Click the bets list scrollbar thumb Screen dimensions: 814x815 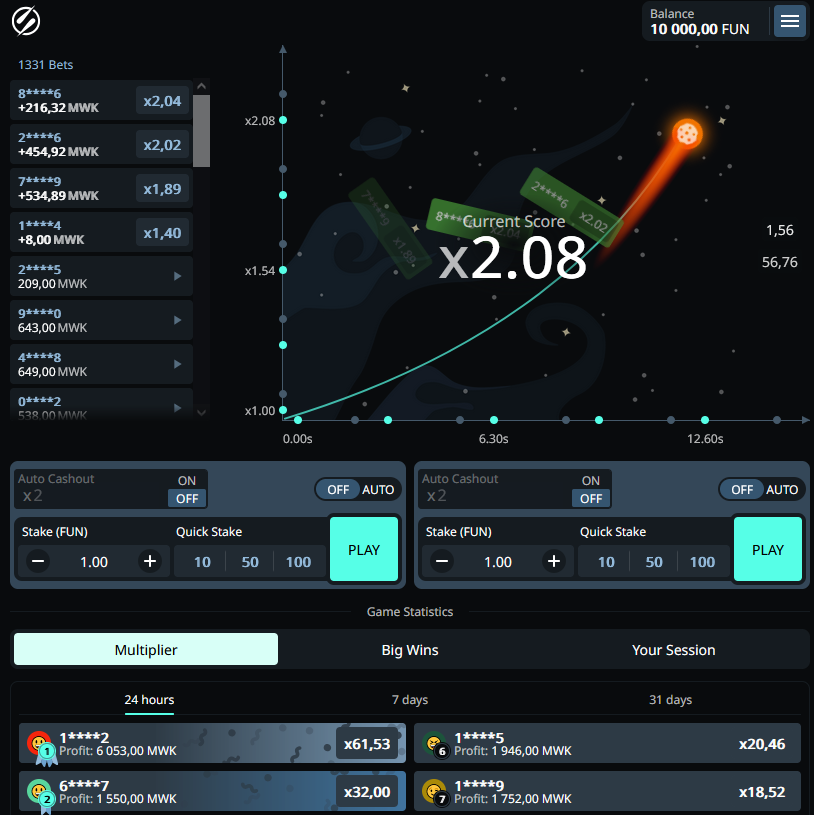pyautogui.click(x=201, y=130)
